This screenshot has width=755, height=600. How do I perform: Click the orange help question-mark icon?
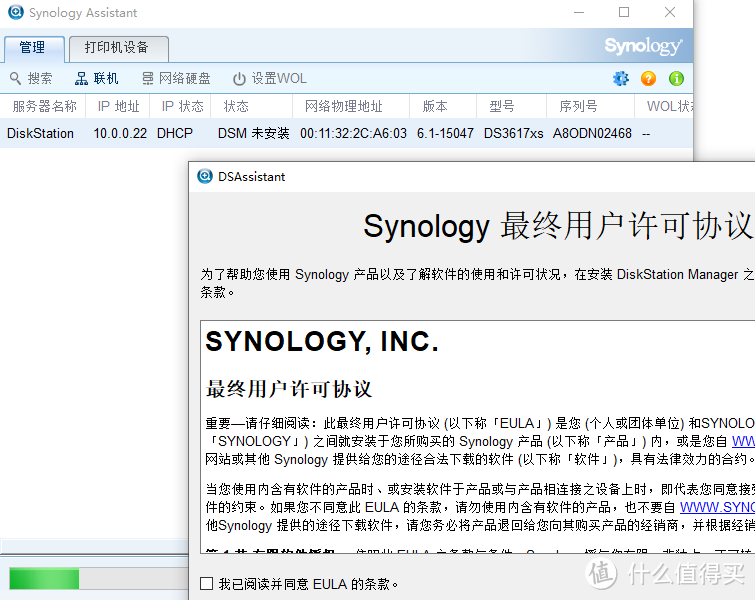click(649, 78)
